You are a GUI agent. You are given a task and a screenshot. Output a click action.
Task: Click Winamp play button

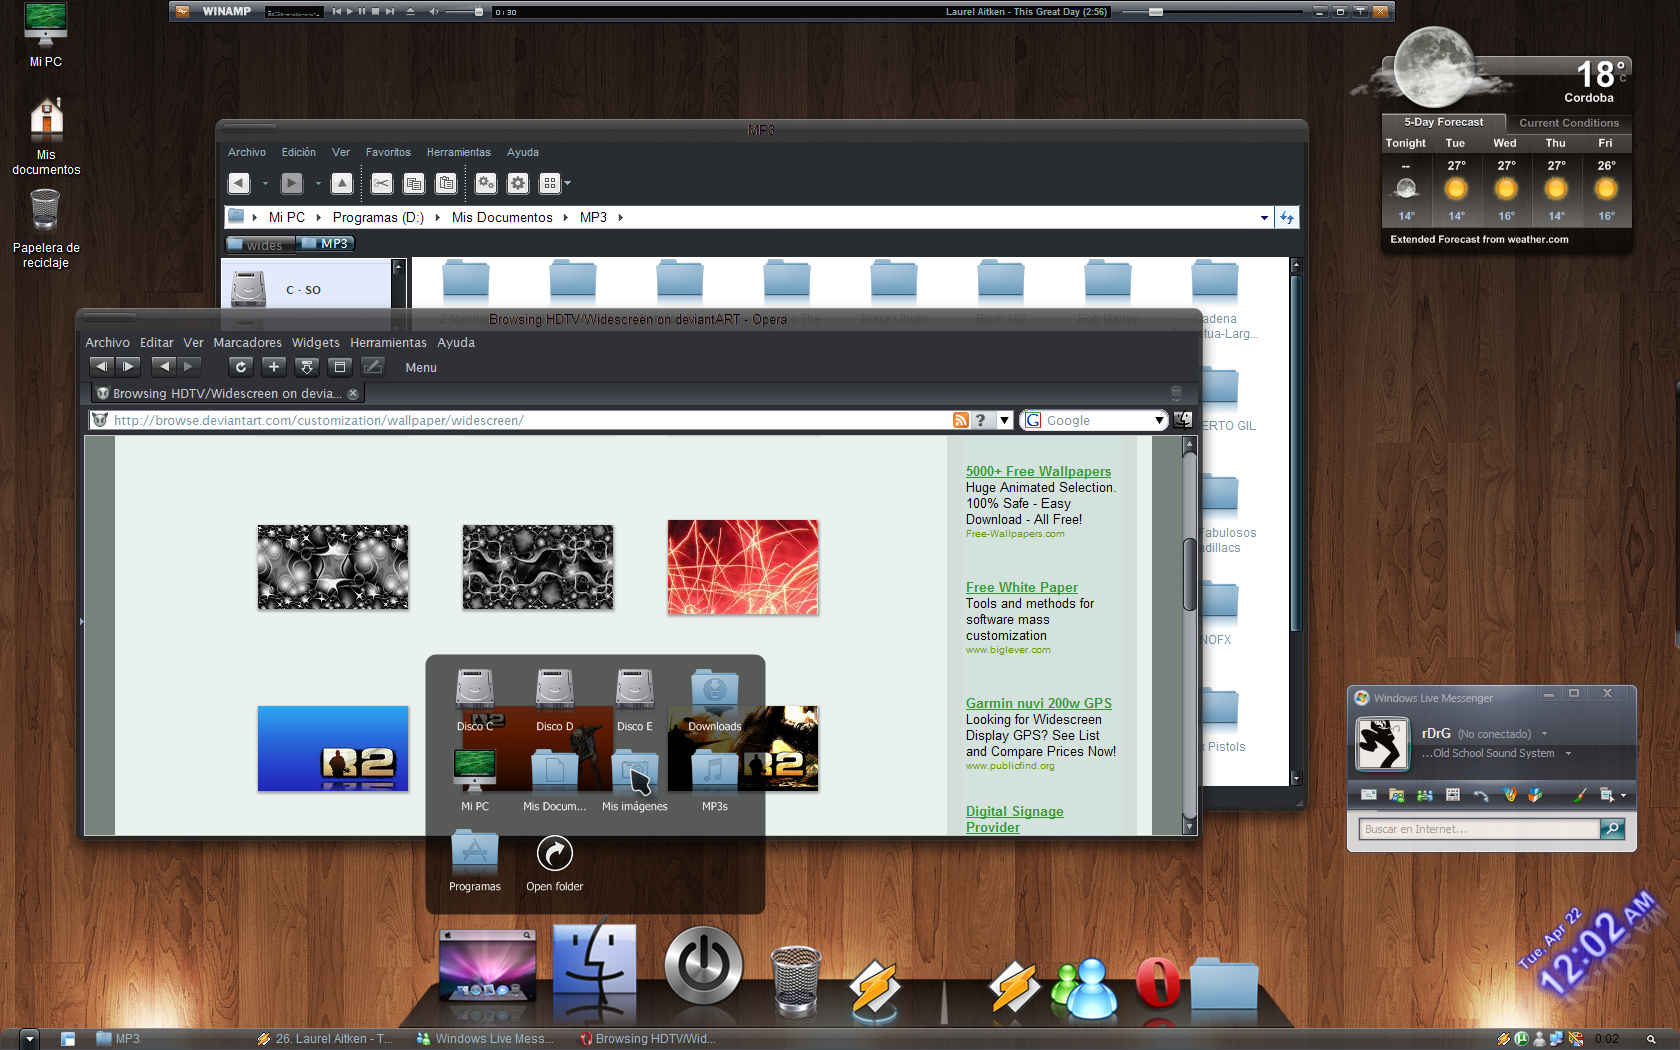click(350, 11)
